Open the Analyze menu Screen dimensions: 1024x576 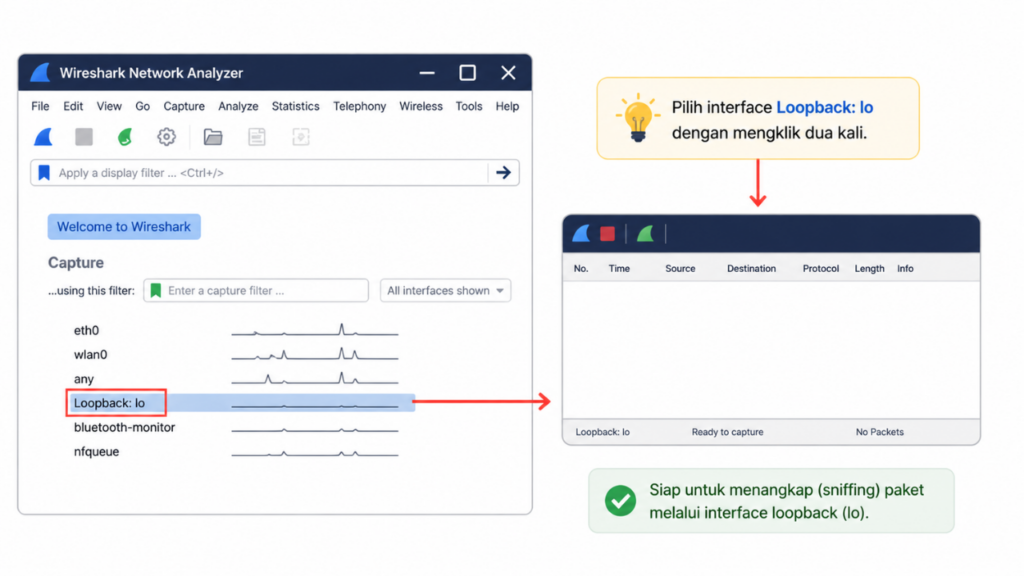pos(238,106)
